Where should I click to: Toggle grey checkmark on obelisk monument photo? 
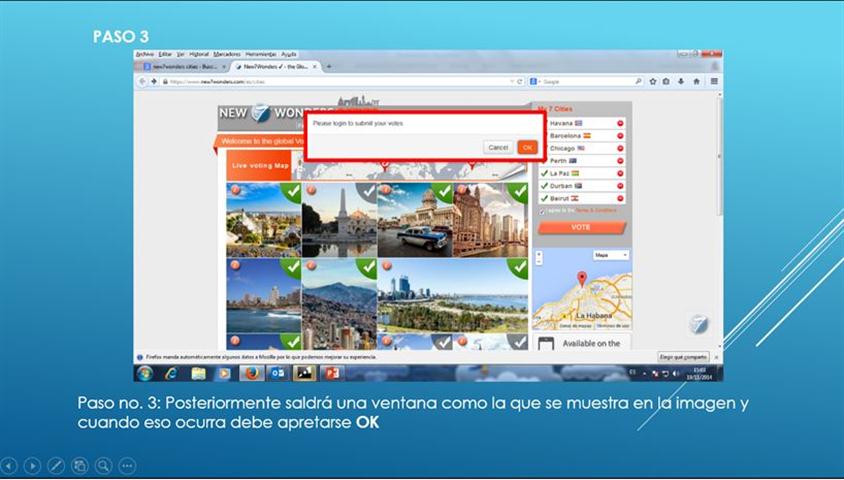click(x=368, y=190)
